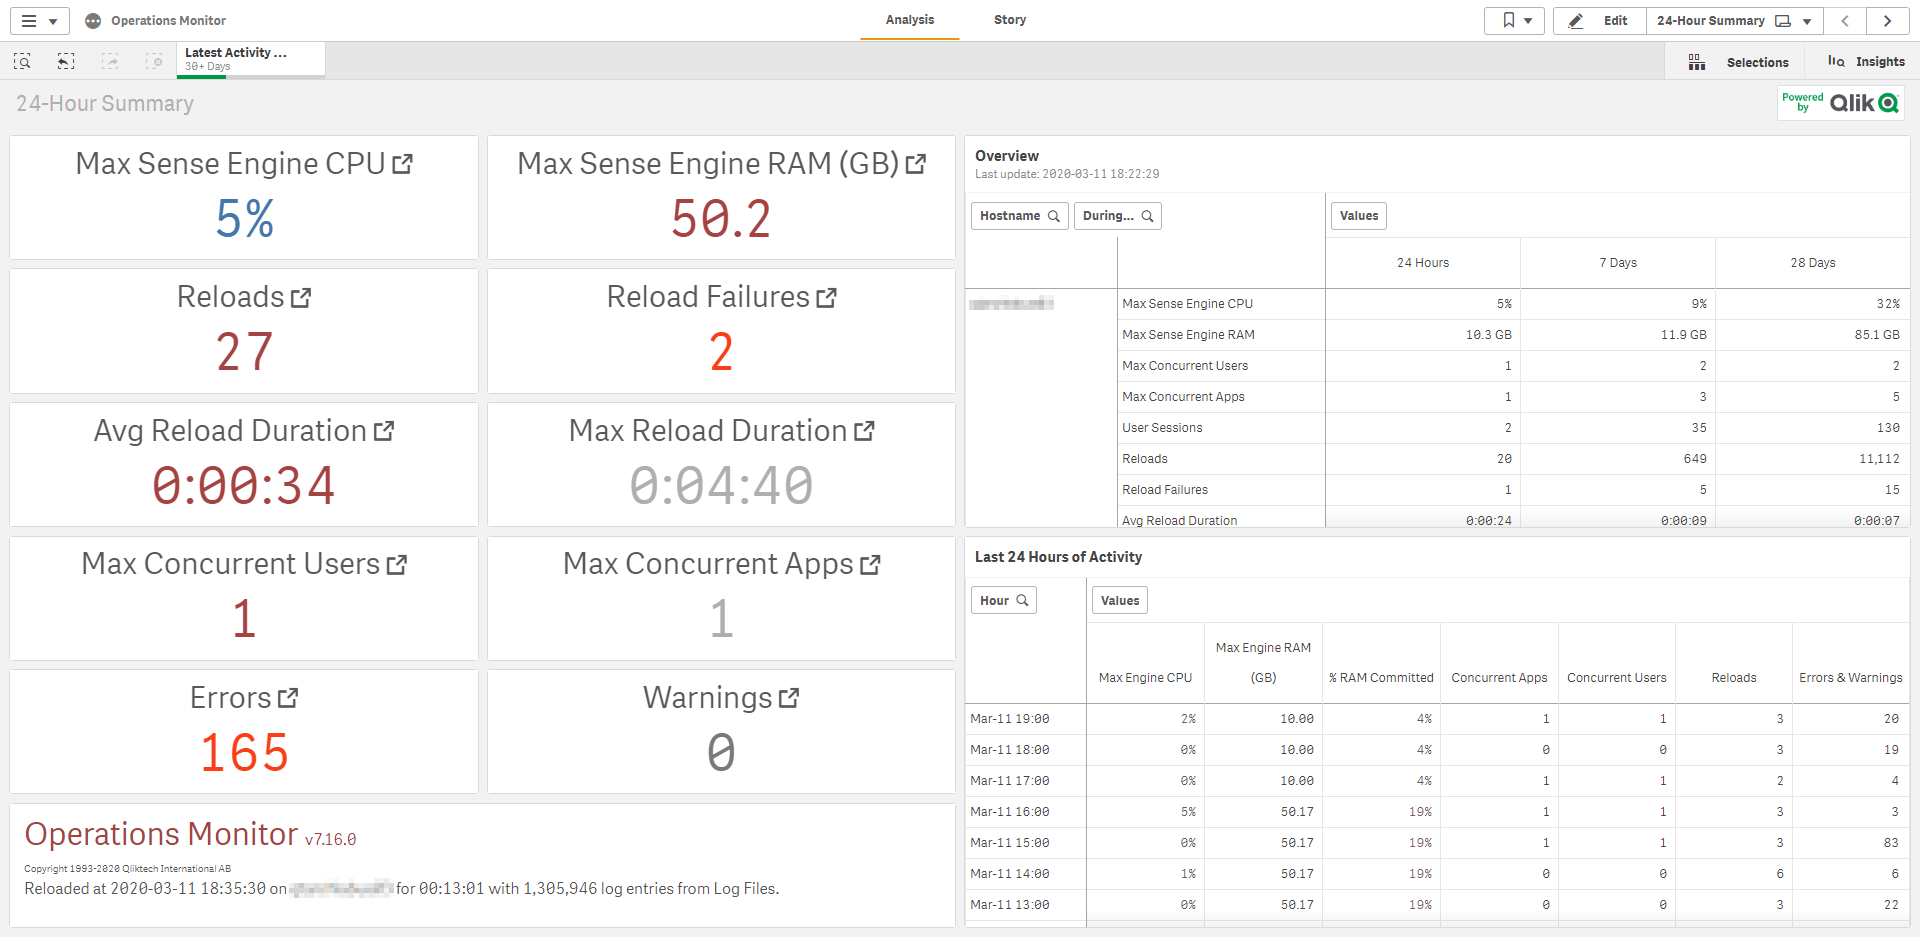Open the bookmarks dropdown
Screen dimensions: 1920x937
tap(1515, 21)
